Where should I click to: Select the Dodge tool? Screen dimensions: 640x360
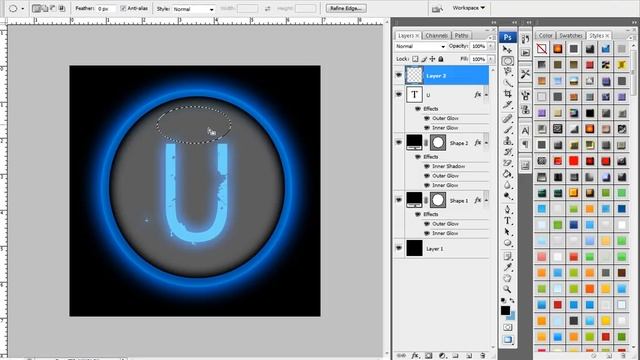[x=507, y=196]
